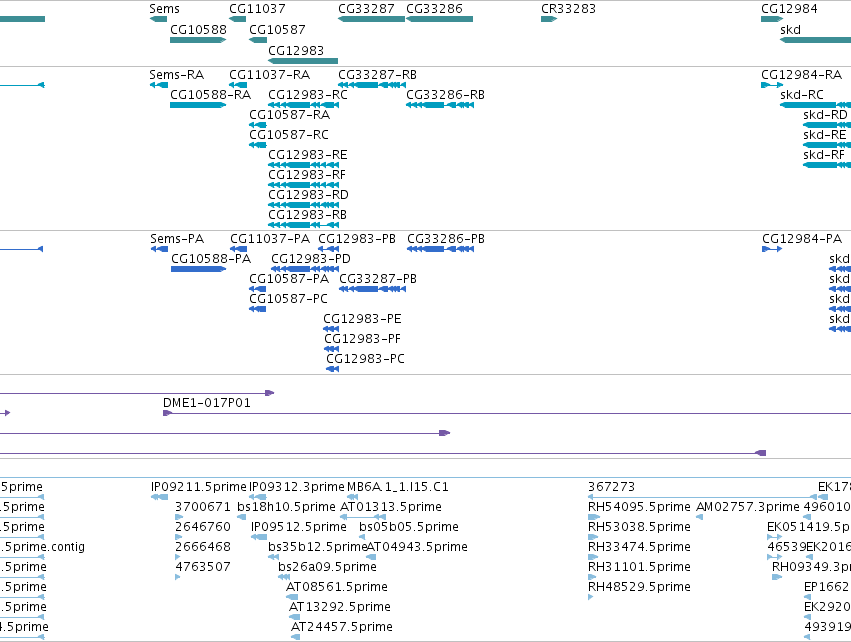Image resolution: width=851 pixels, height=642 pixels.
Task: Select transcript CG12983-RE
Action: (x=308, y=155)
